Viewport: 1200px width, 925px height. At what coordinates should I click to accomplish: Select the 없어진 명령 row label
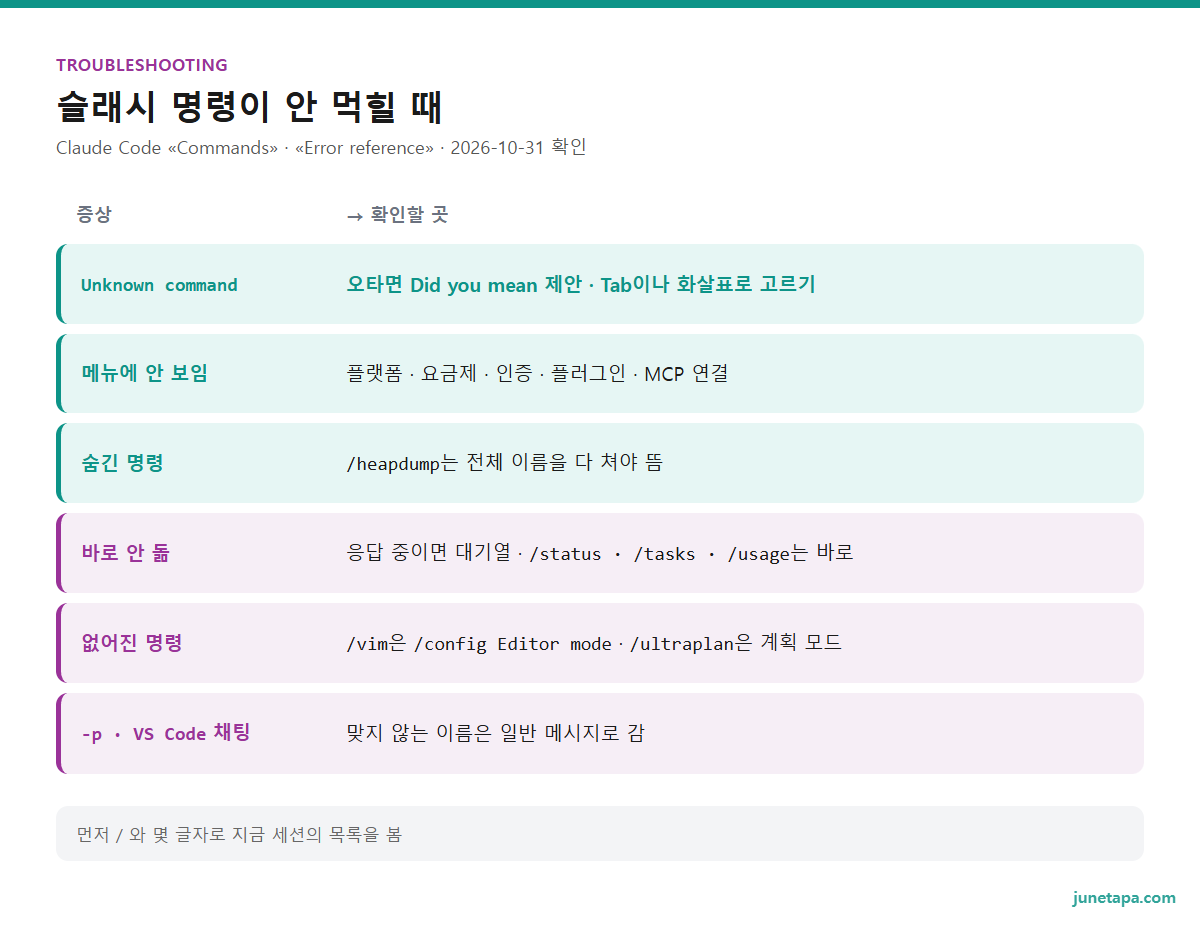pos(132,643)
